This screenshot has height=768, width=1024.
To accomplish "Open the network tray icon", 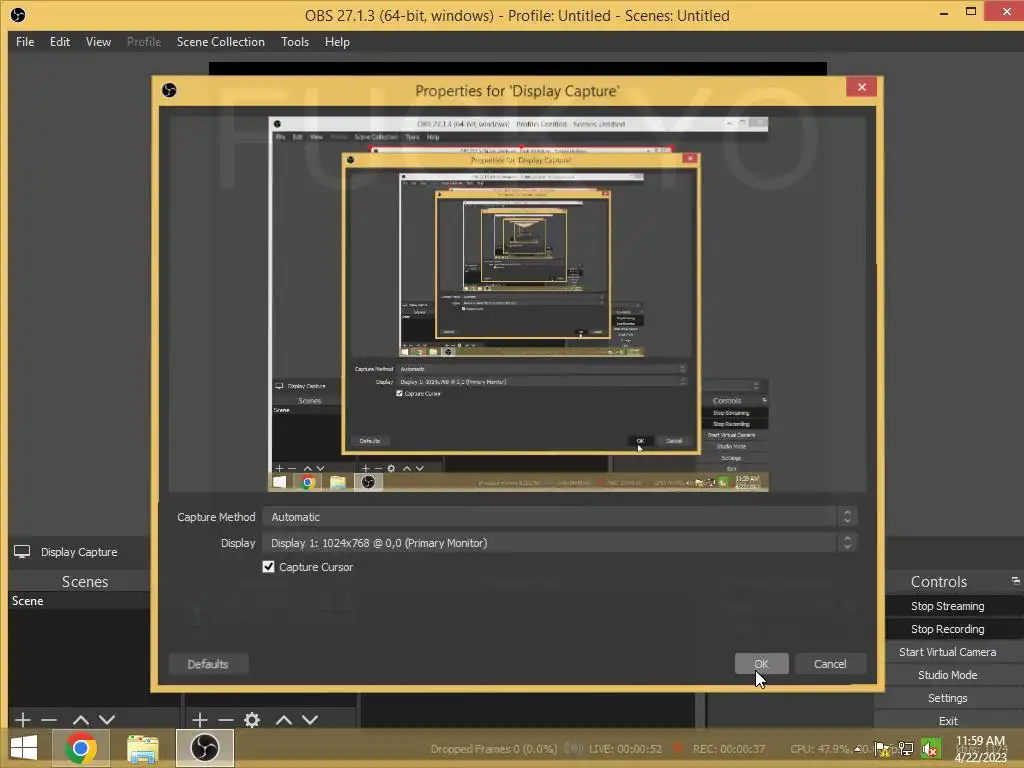I will tap(906, 749).
